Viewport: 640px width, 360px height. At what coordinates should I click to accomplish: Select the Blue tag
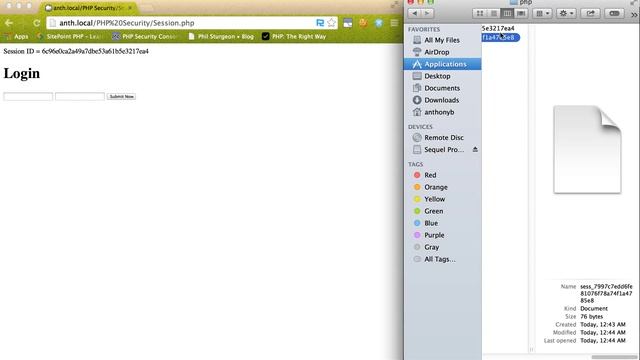(442, 223)
